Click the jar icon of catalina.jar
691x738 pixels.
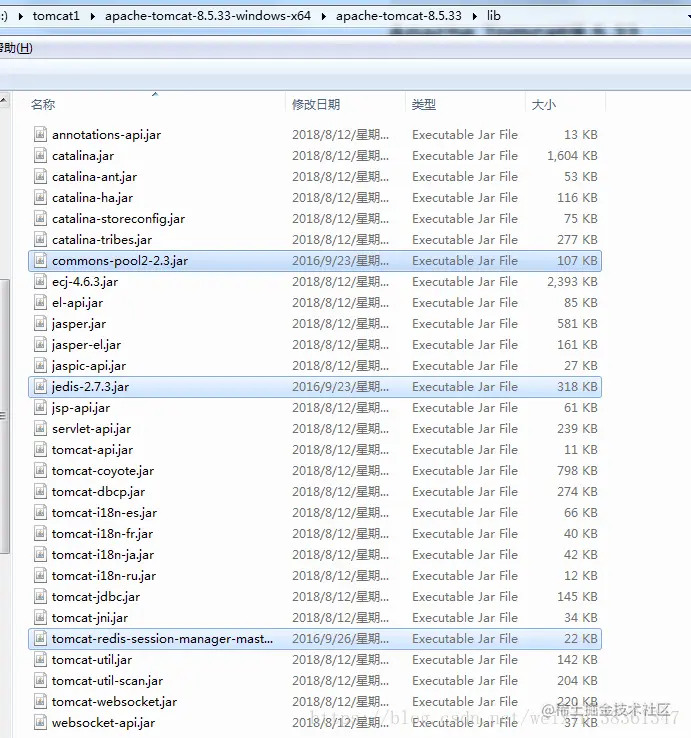pos(40,155)
